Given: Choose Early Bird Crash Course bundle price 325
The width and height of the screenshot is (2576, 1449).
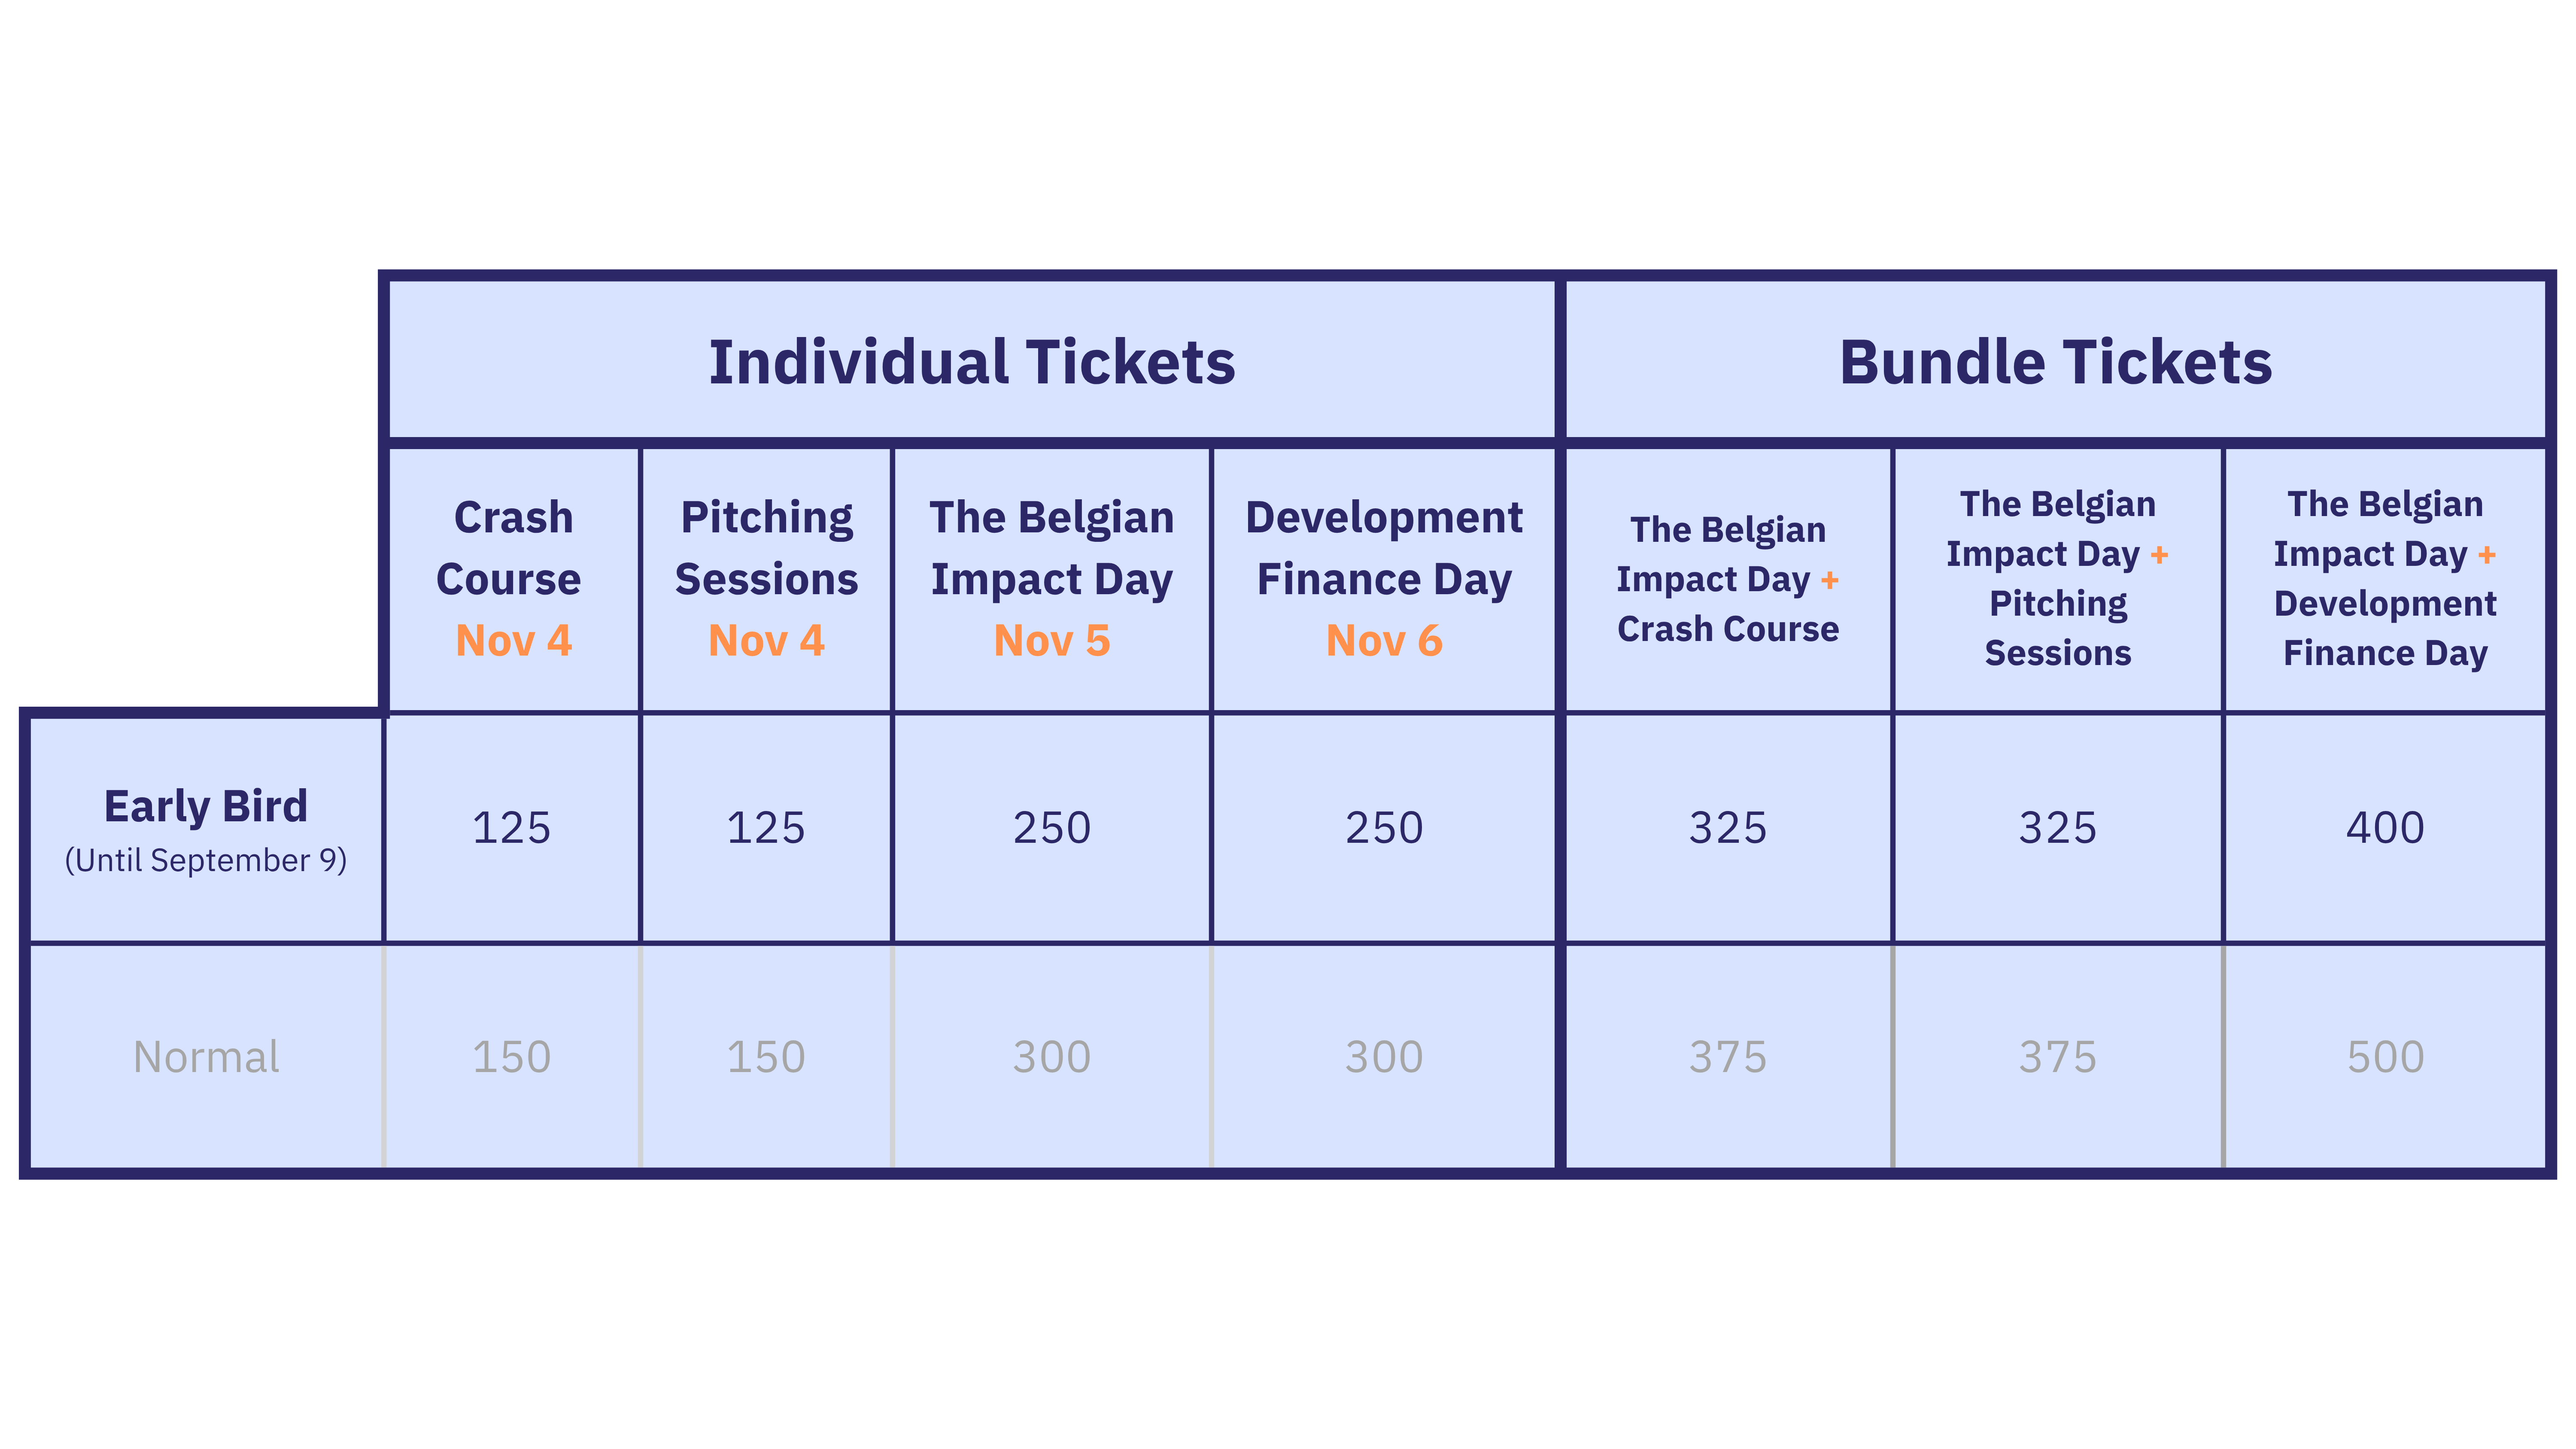Looking at the screenshot, I should (x=1728, y=828).
